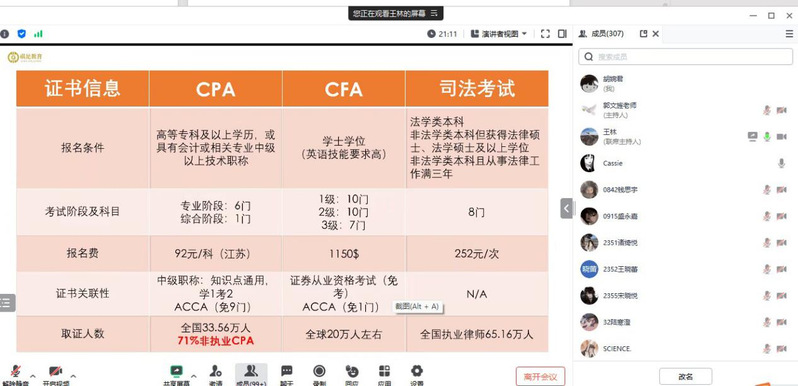This screenshot has width=798, height=386.
Task: Pop out the members panel icon
Action: 643,34
